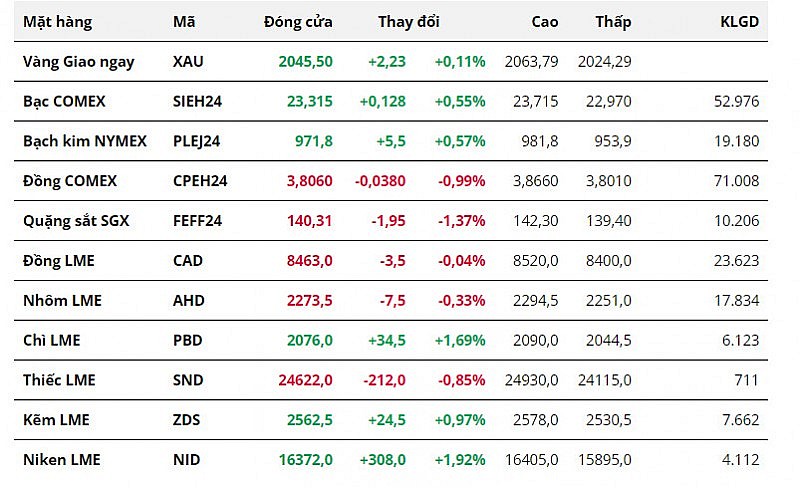This screenshot has height=488, width=800.
Task: Click the Đồng COMEX row label
Action: 70,181
